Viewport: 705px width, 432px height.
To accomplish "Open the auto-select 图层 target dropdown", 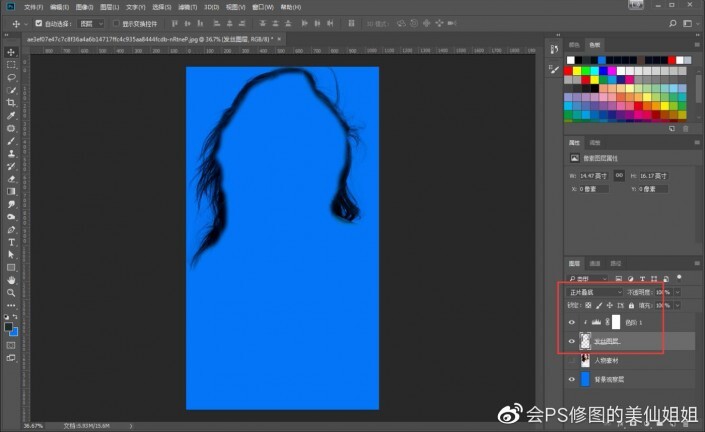I will pyautogui.click(x=90, y=22).
